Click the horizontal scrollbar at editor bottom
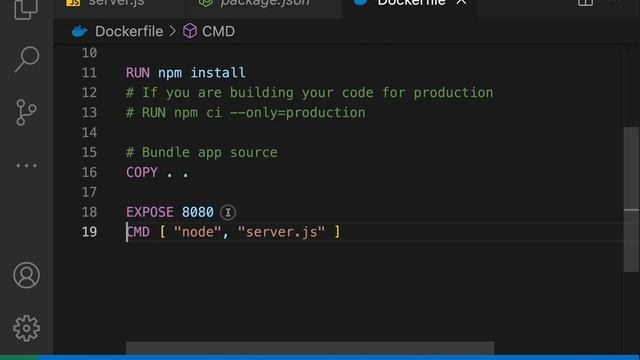640x360 pixels. pyautogui.click(x=310, y=348)
